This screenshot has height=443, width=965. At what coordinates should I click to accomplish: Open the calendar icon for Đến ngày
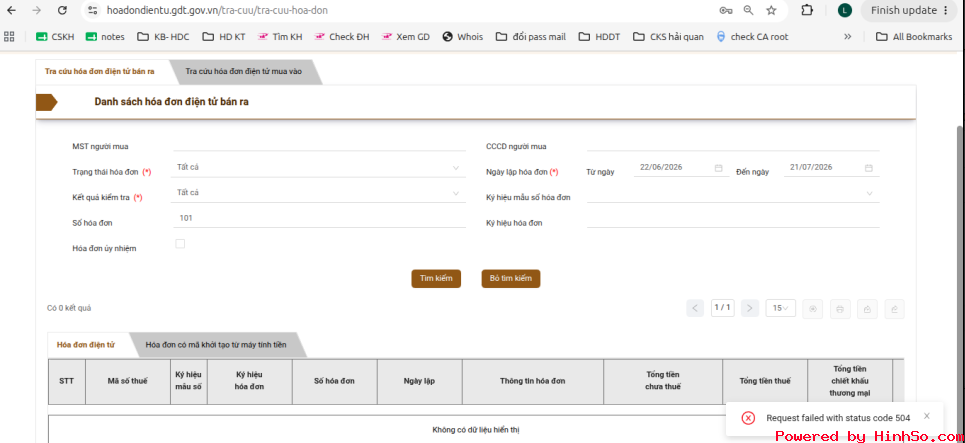coord(868,168)
